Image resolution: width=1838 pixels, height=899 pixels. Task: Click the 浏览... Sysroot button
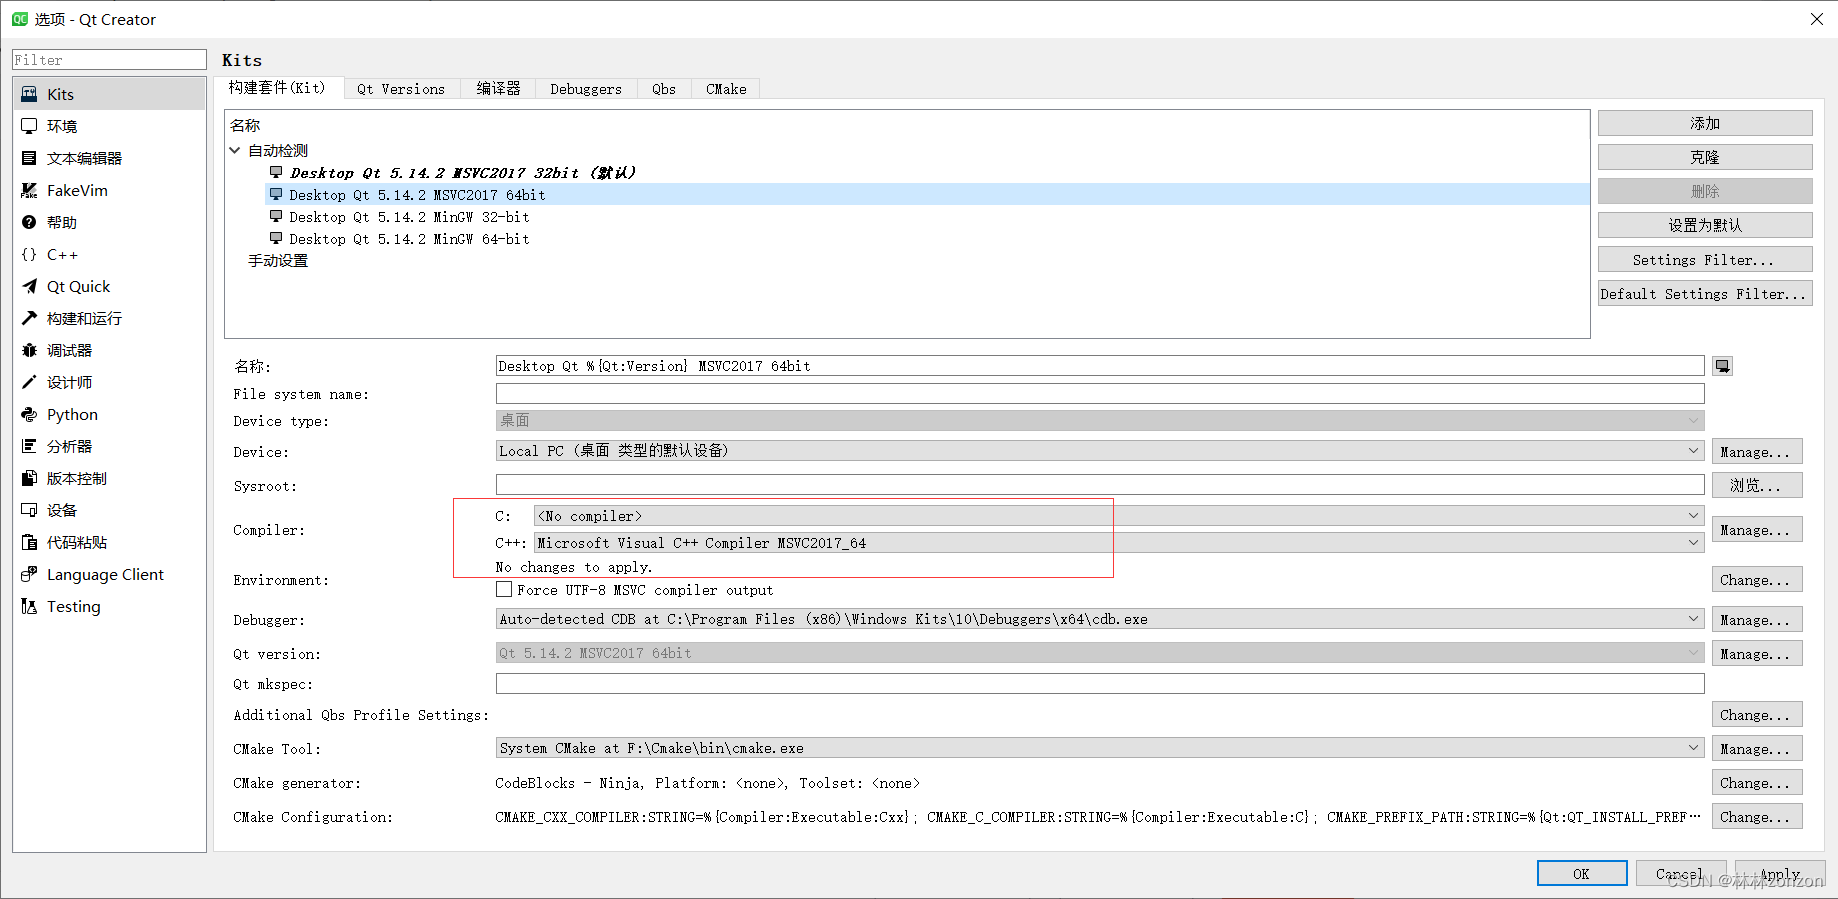click(x=1757, y=485)
